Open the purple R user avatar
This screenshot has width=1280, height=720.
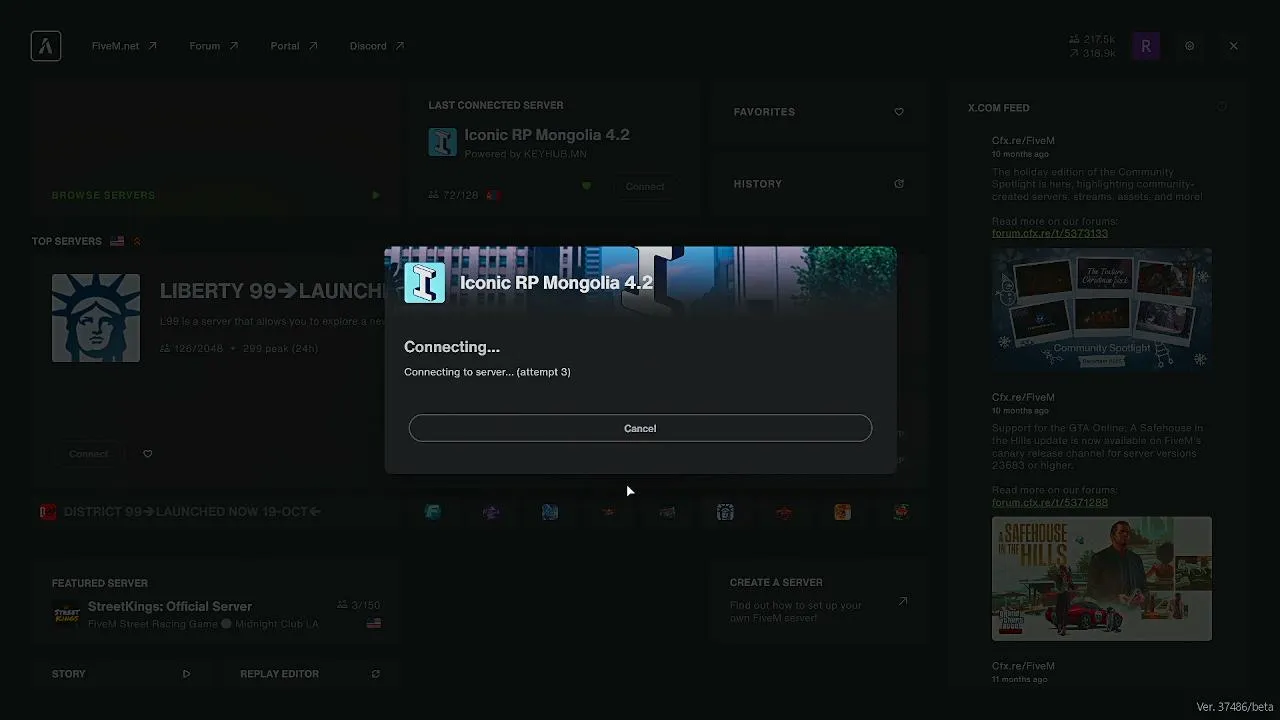1146,46
